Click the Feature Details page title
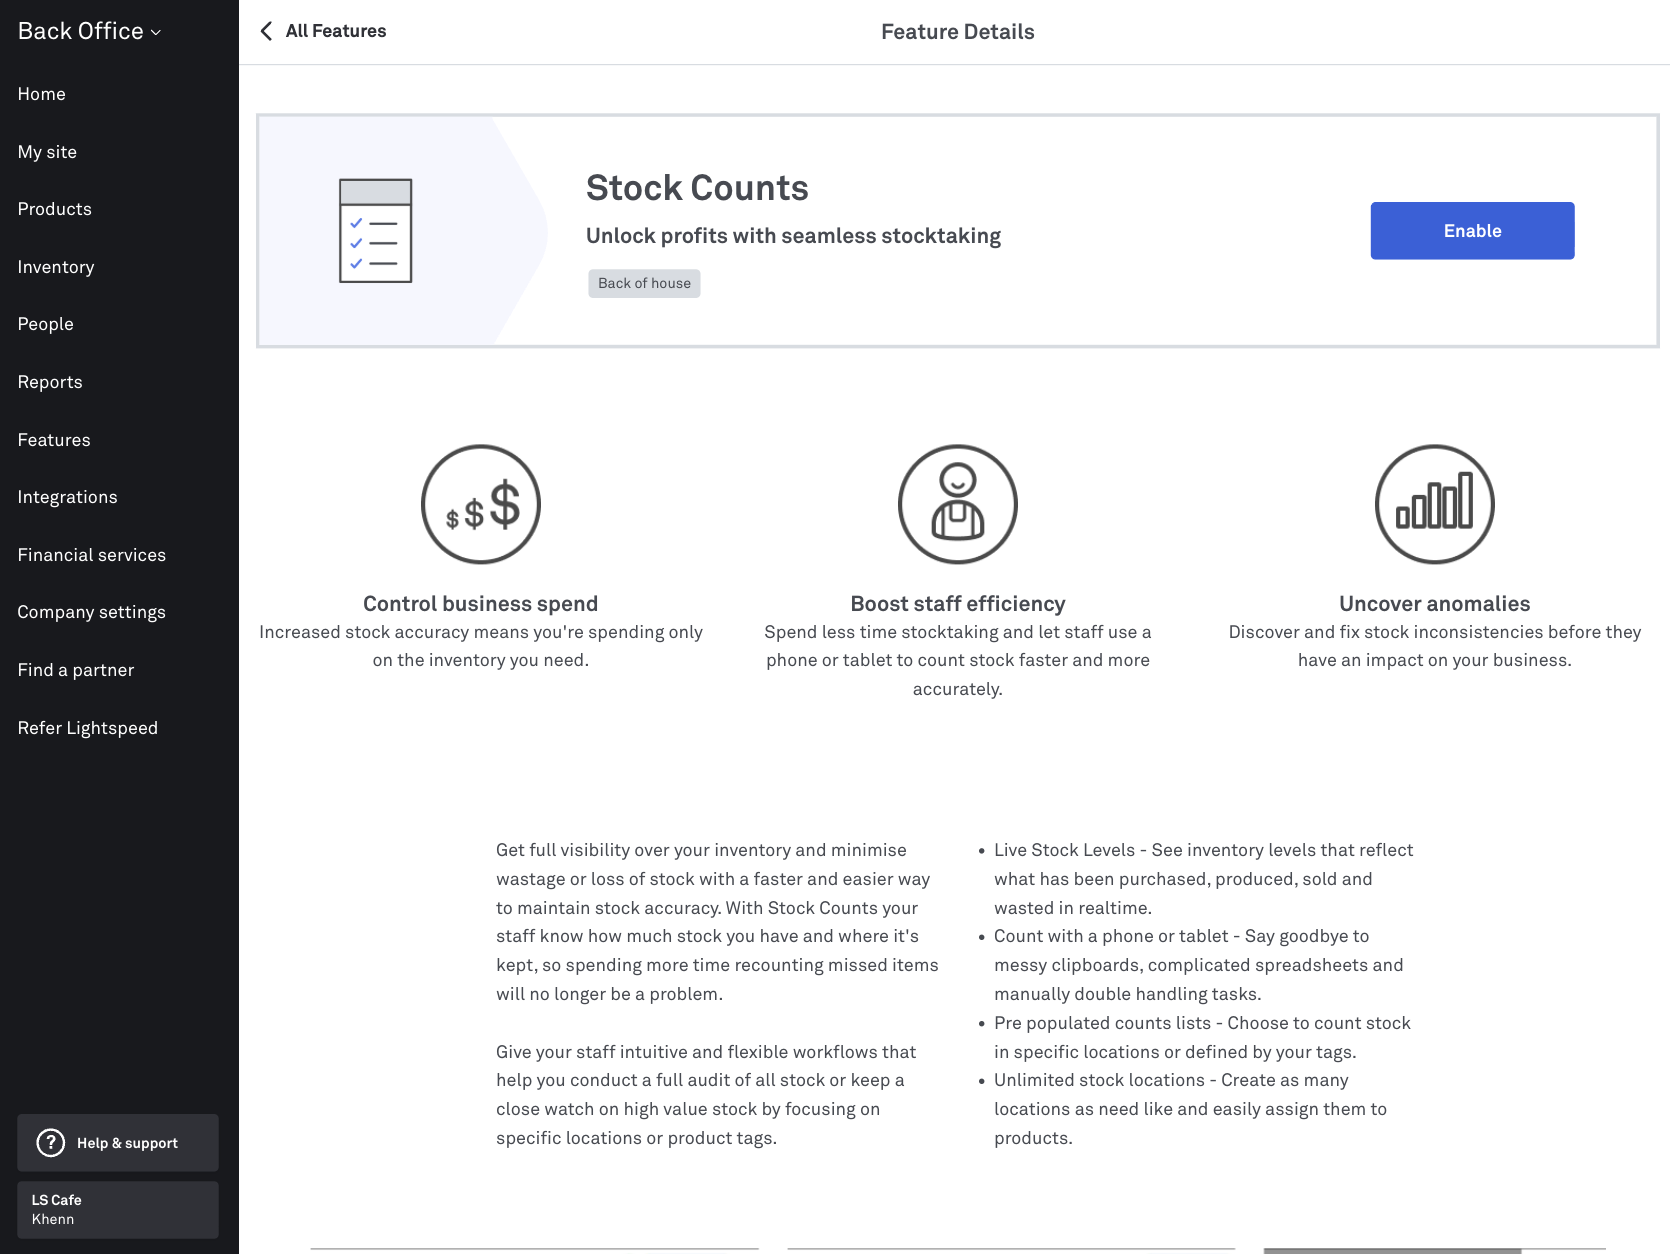Screen dimensions: 1670x1254 pos(958,32)
